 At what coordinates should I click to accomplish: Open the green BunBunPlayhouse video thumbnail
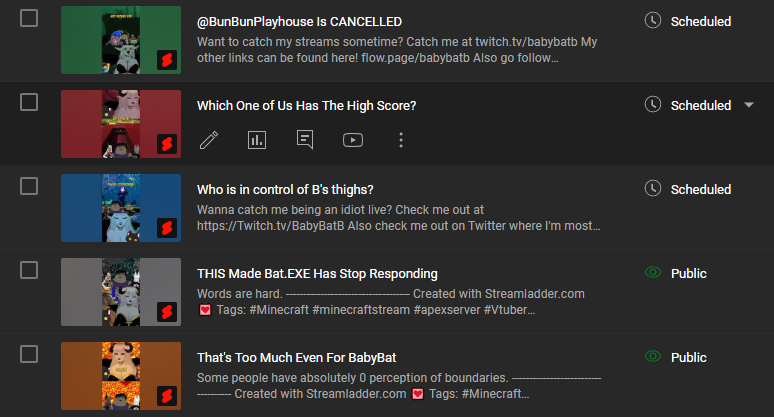click(121, 39)
